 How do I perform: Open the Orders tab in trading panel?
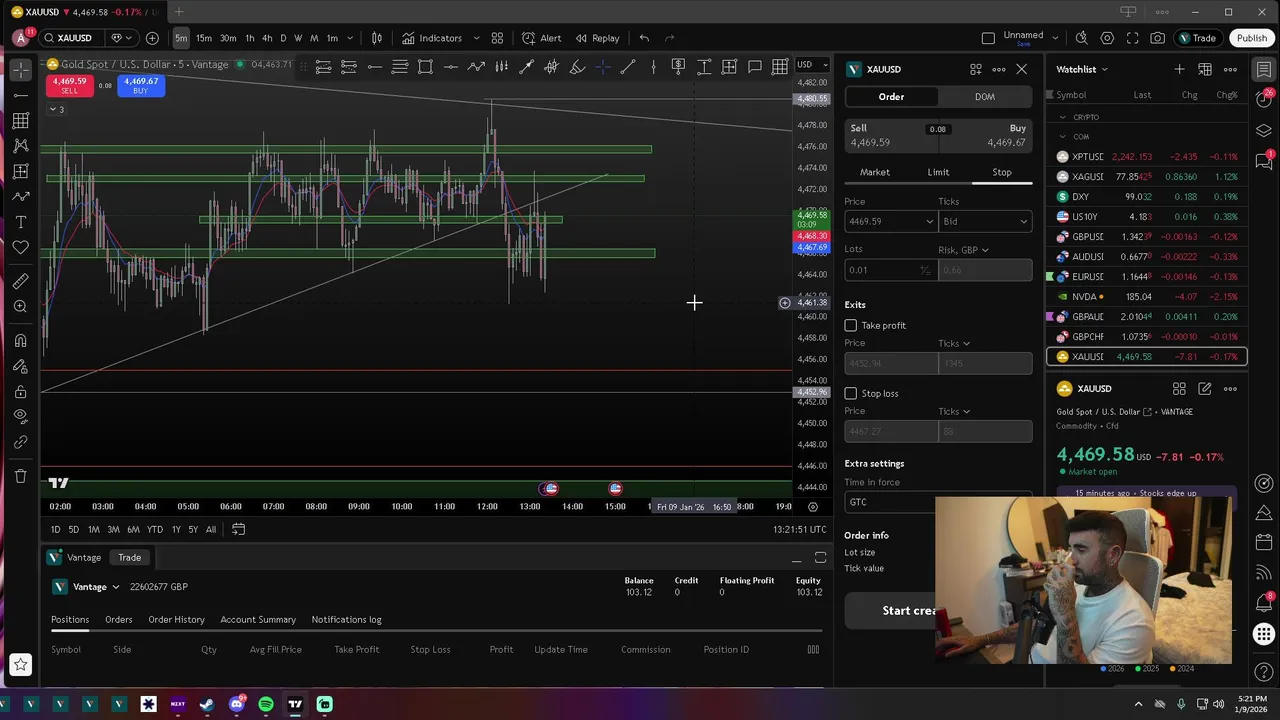pos(118,619)
